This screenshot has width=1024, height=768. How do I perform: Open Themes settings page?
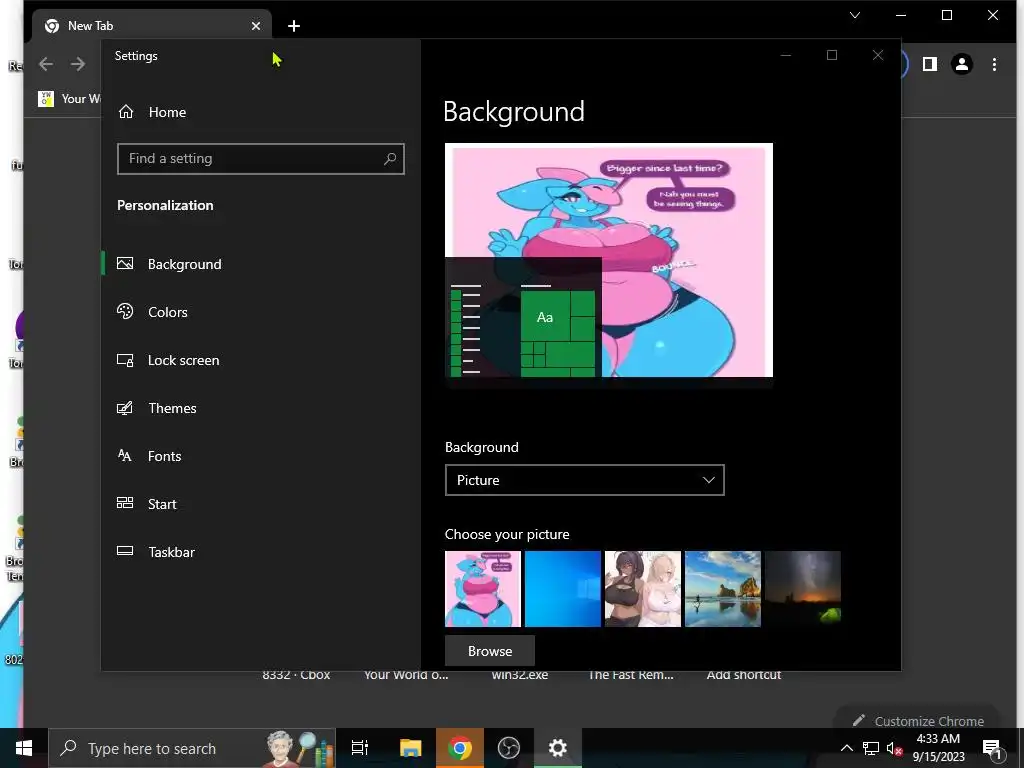(x=172, y=408)
